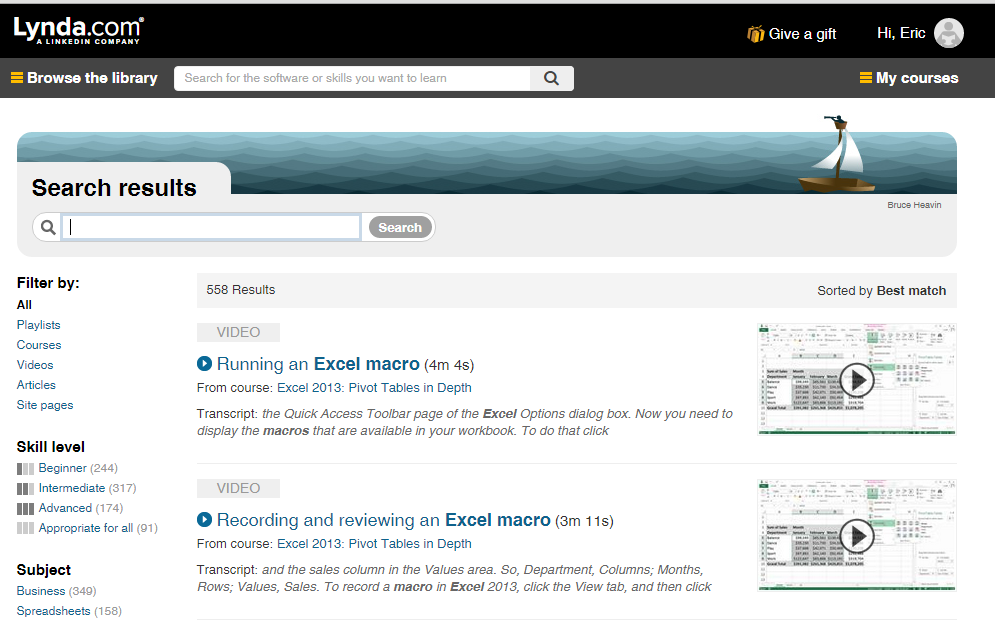Open Excel 2013 course link under Recording and reviewing

[x=374, y=544]
